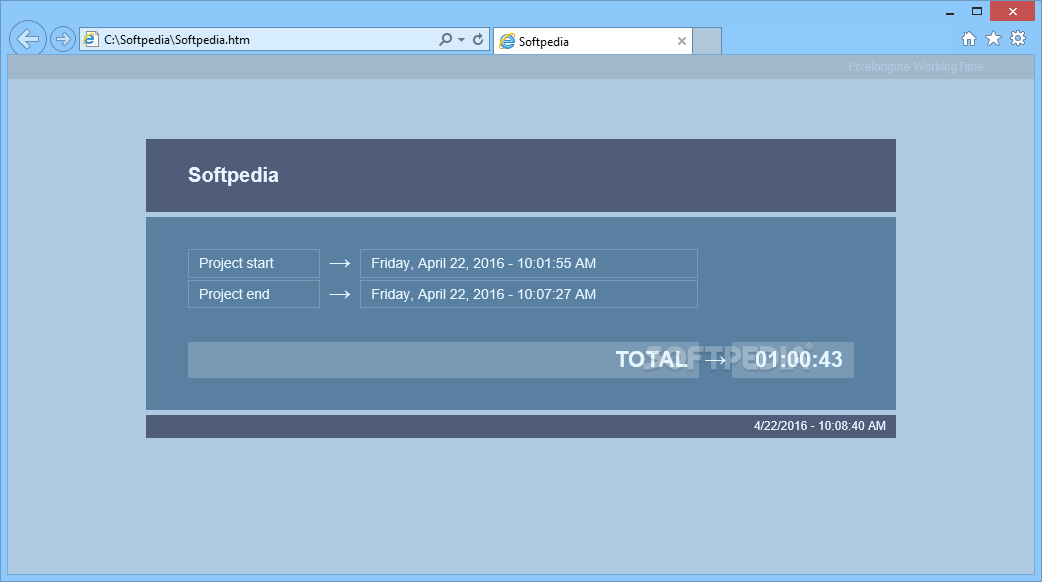Close the Softpedia tab
The width and height of the screenshot is (1042, 582).
682,41
